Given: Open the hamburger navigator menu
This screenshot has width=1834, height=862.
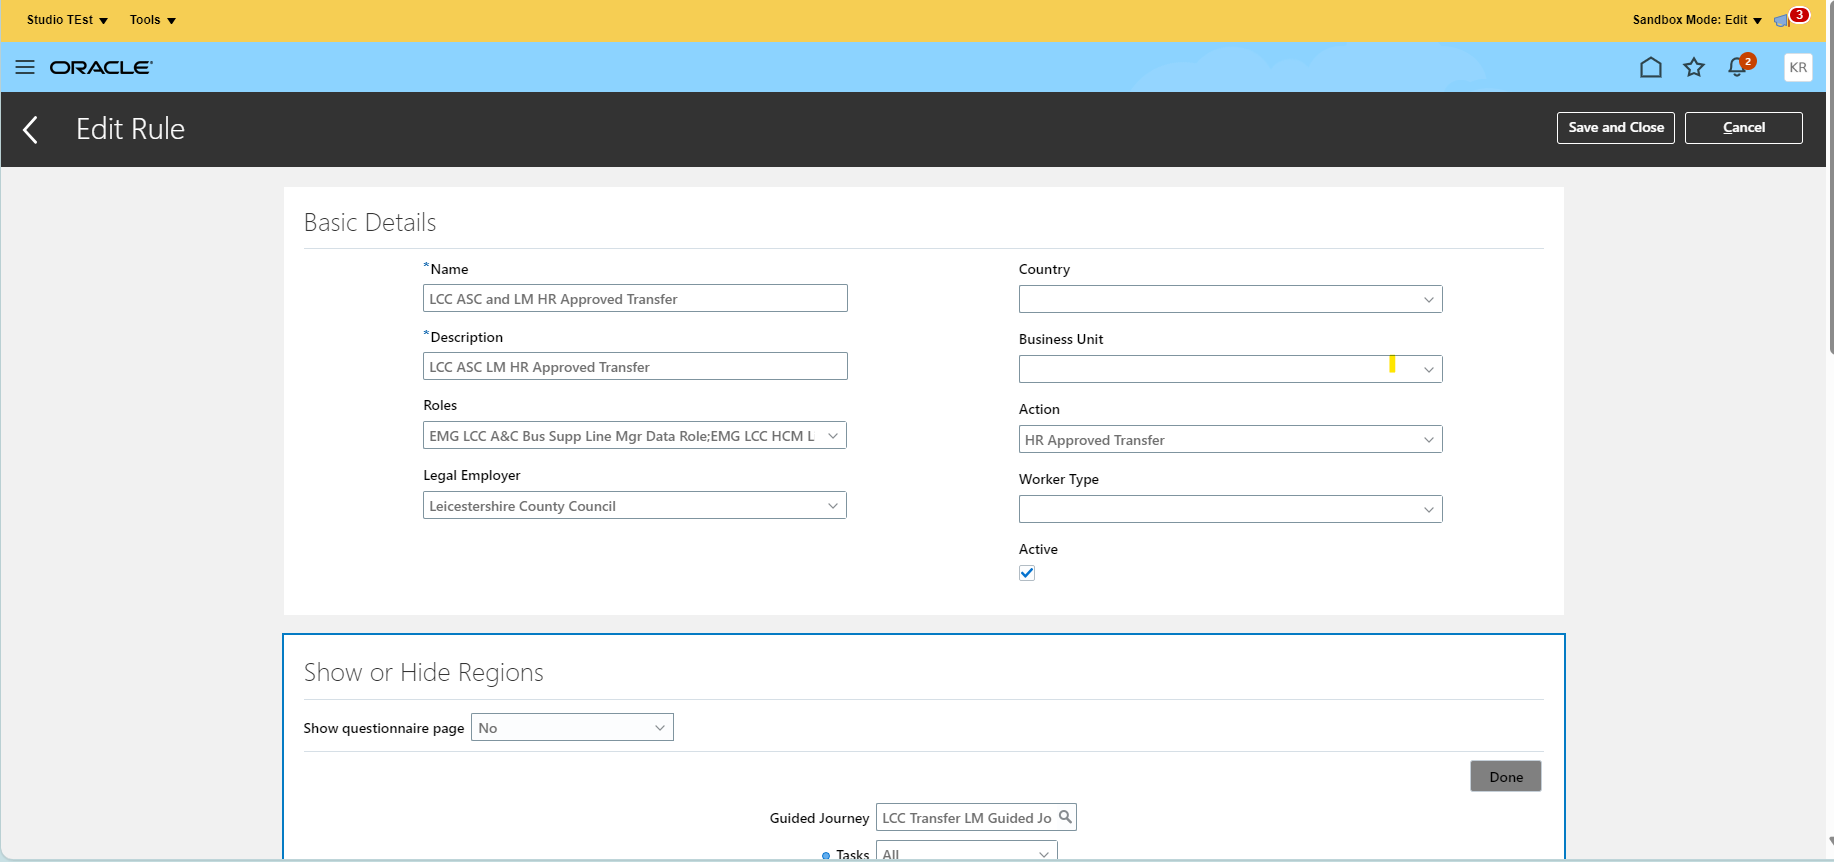Looking at the screenshot, I should click(x=25, y=67).
